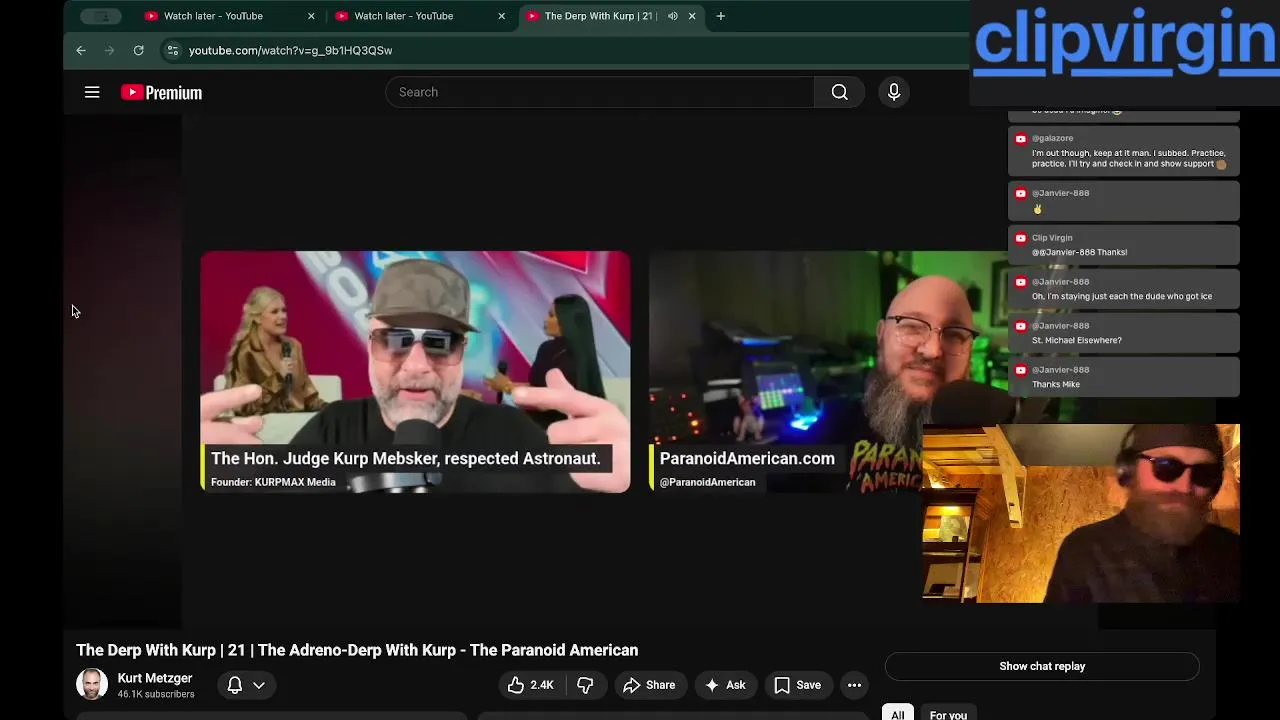The width and height of the screenshot is (1280, 720).
Task: Click 'Thanks Mike' chat message
Action: (1124, 377)
